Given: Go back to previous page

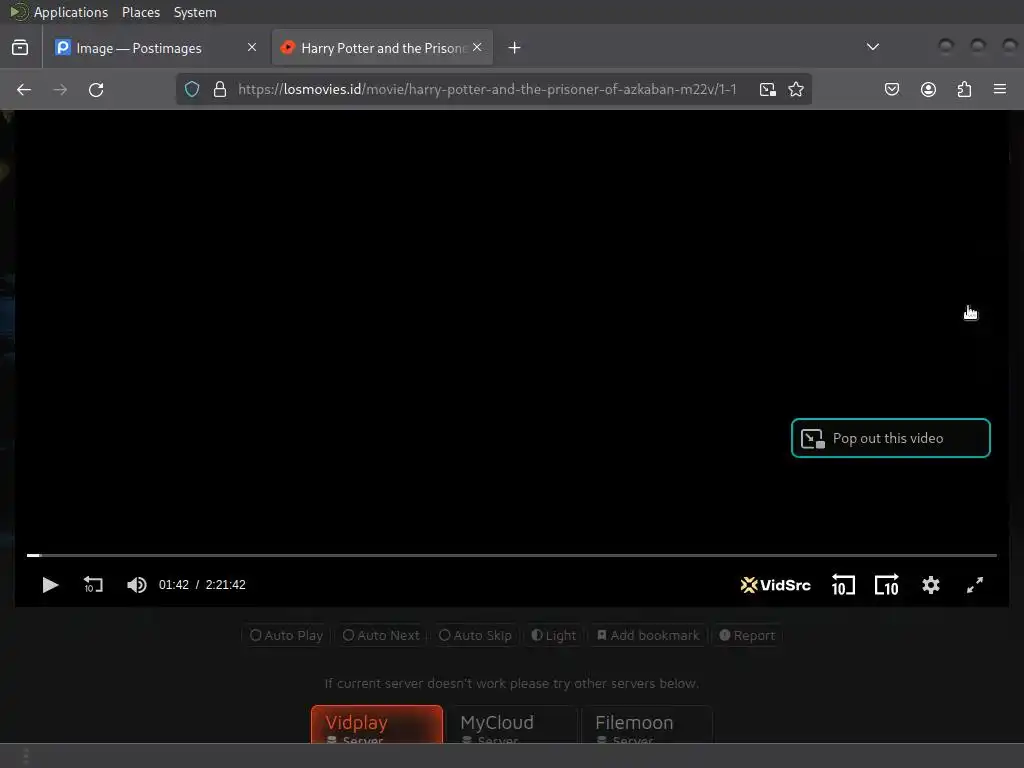Looking at the screenshot, I should [24, 89].
